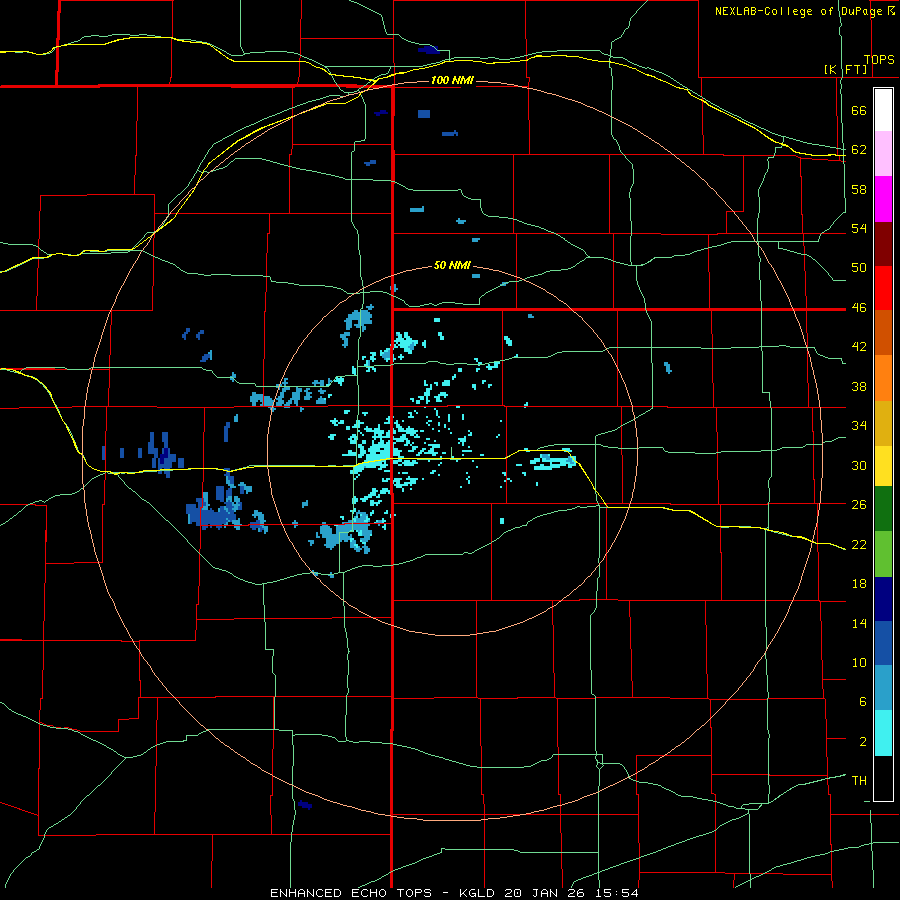
Task: Click the 42 legend value
Action: (859, 347)
